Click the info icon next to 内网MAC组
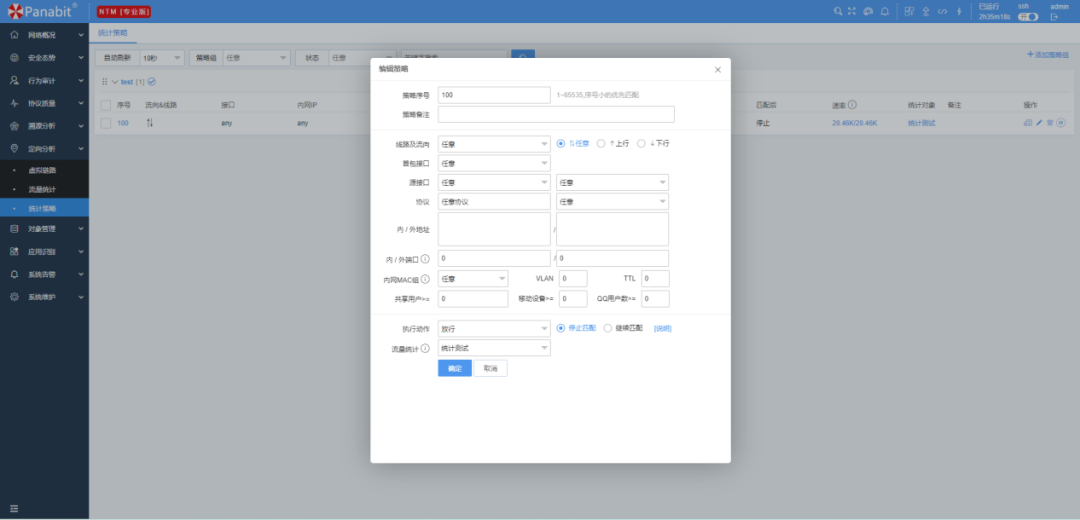Screen dimensions: 1080x520 (x=425, y=279)
